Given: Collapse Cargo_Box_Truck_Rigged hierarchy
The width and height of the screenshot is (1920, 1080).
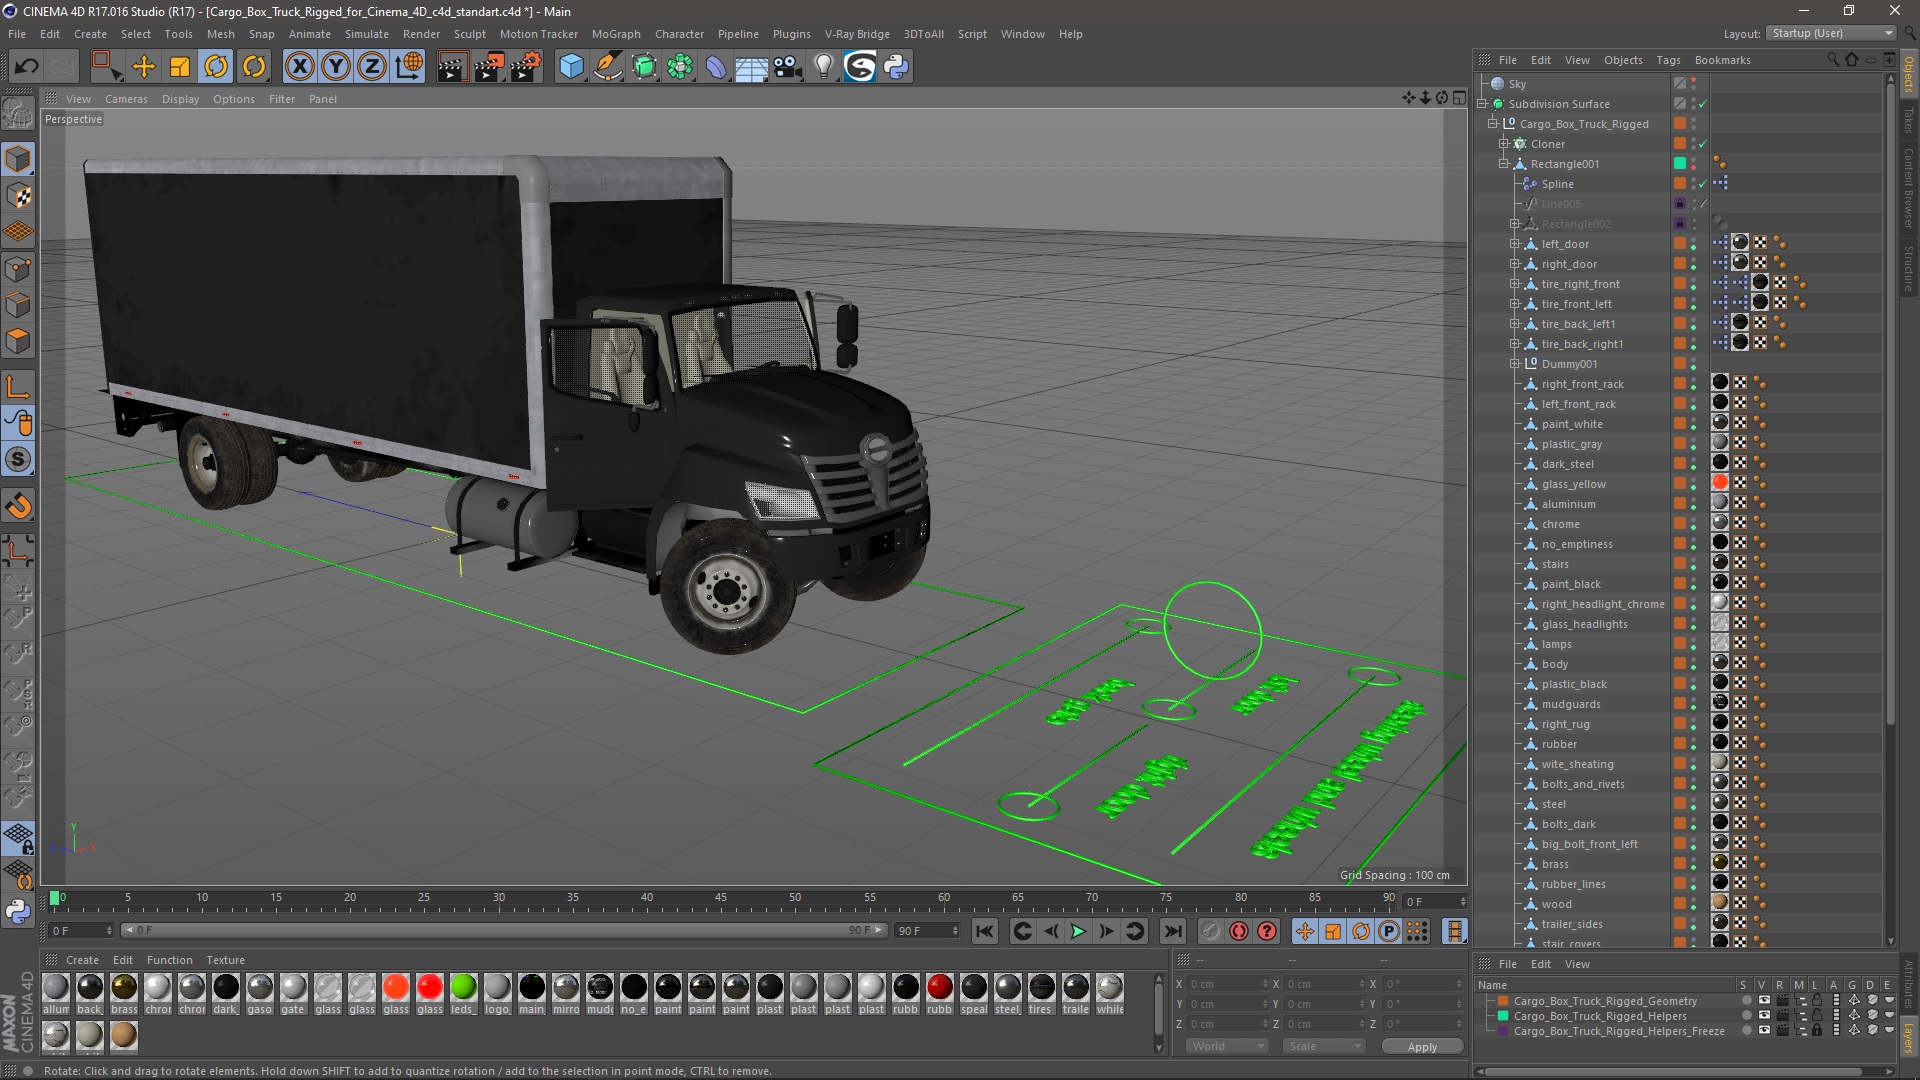Looking at the screenshot, I should click(x=1493, y=124).
